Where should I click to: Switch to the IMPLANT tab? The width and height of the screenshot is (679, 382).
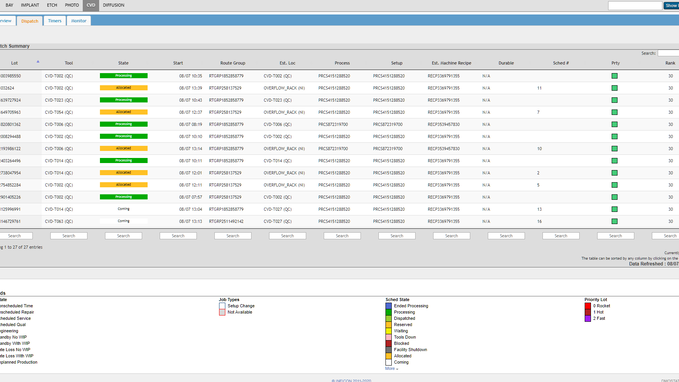click(30, 5)
